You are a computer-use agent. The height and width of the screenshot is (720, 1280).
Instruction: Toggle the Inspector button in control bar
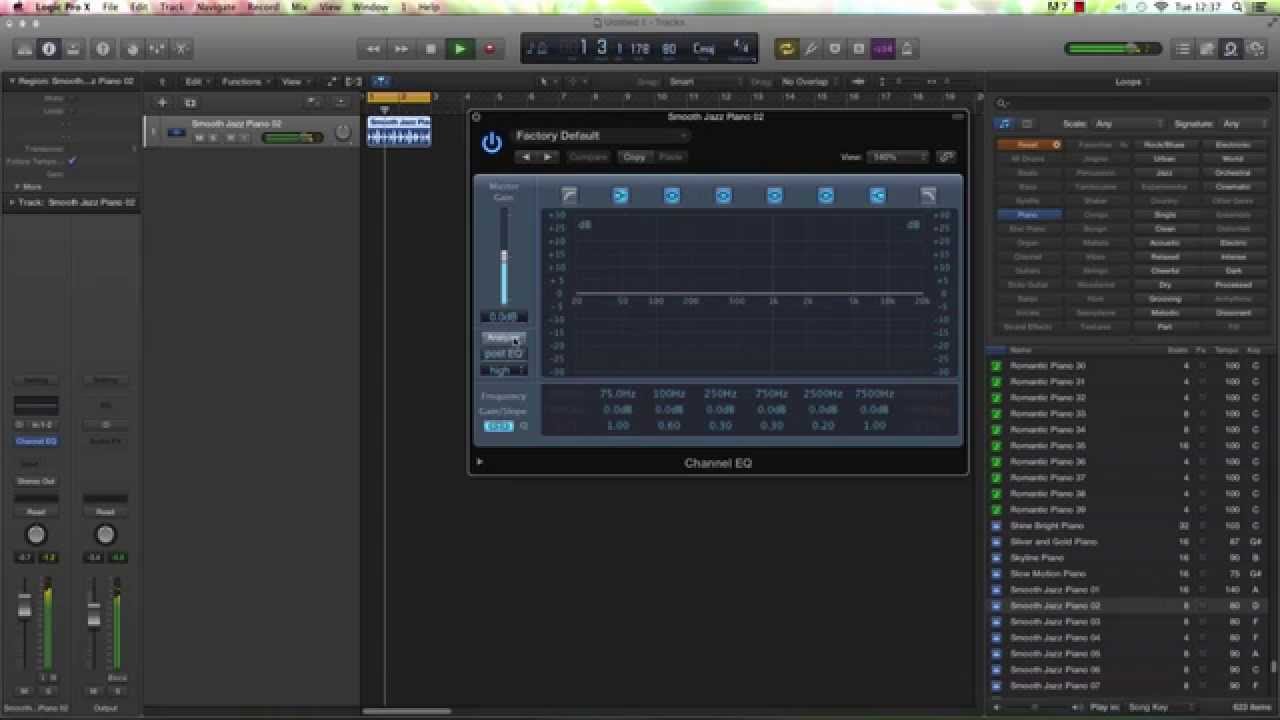point(48,49)
